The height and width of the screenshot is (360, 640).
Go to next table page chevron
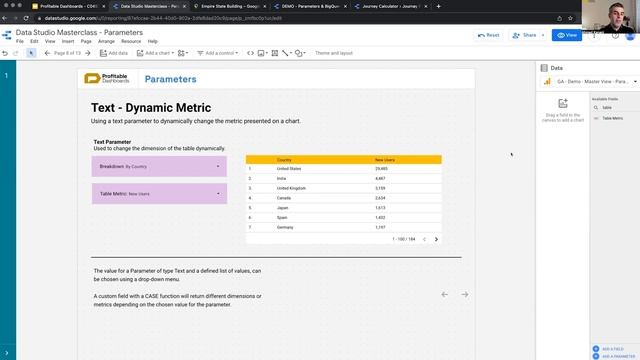click(x=436, y=239)
